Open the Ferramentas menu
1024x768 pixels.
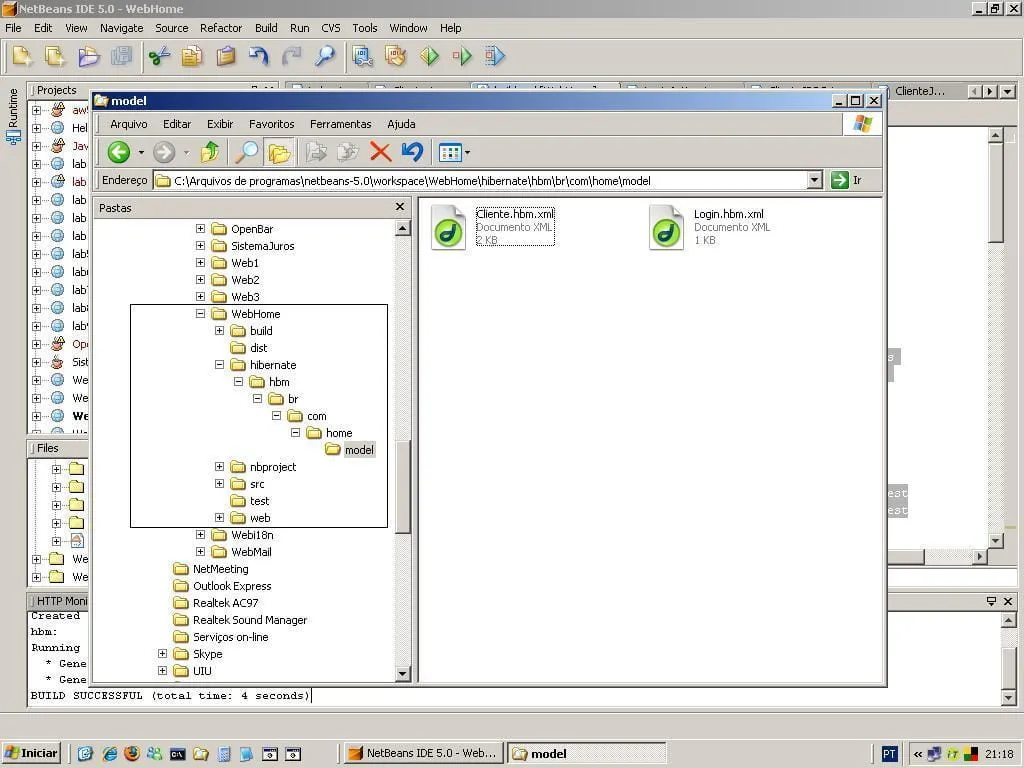340,124
